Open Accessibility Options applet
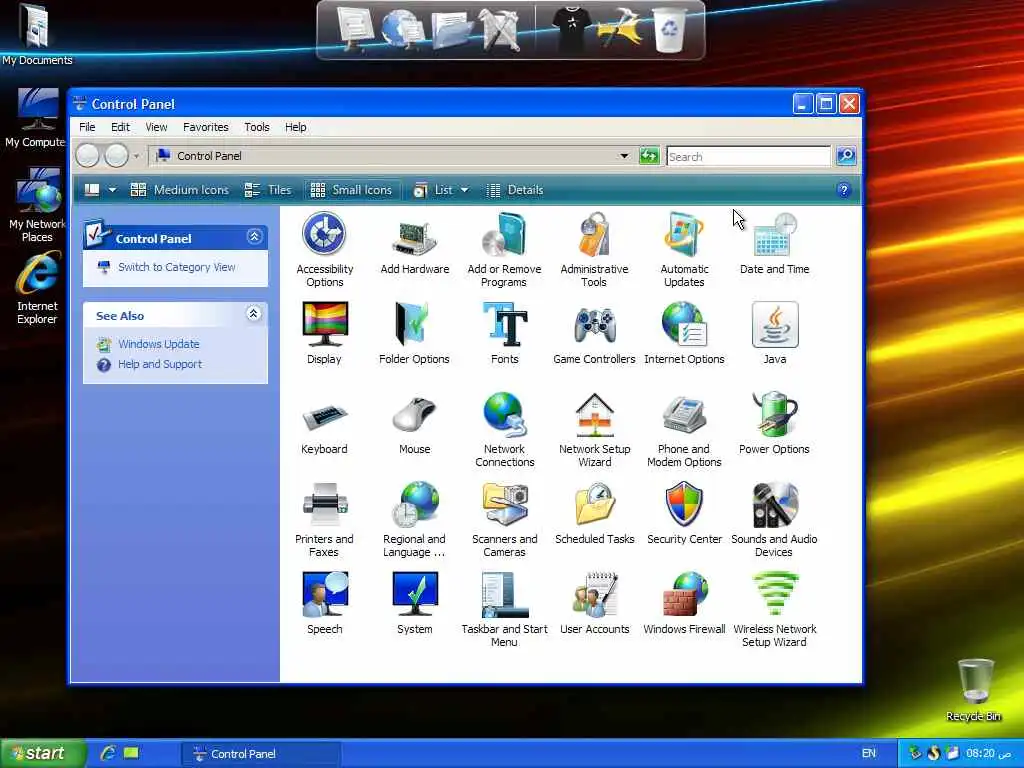Viewport: 1024px width, 768px height. tap(325, 249)
